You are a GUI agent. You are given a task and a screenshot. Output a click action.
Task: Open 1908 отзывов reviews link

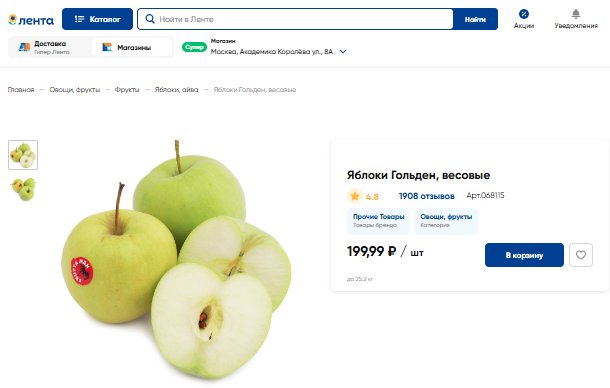point(426,196)
